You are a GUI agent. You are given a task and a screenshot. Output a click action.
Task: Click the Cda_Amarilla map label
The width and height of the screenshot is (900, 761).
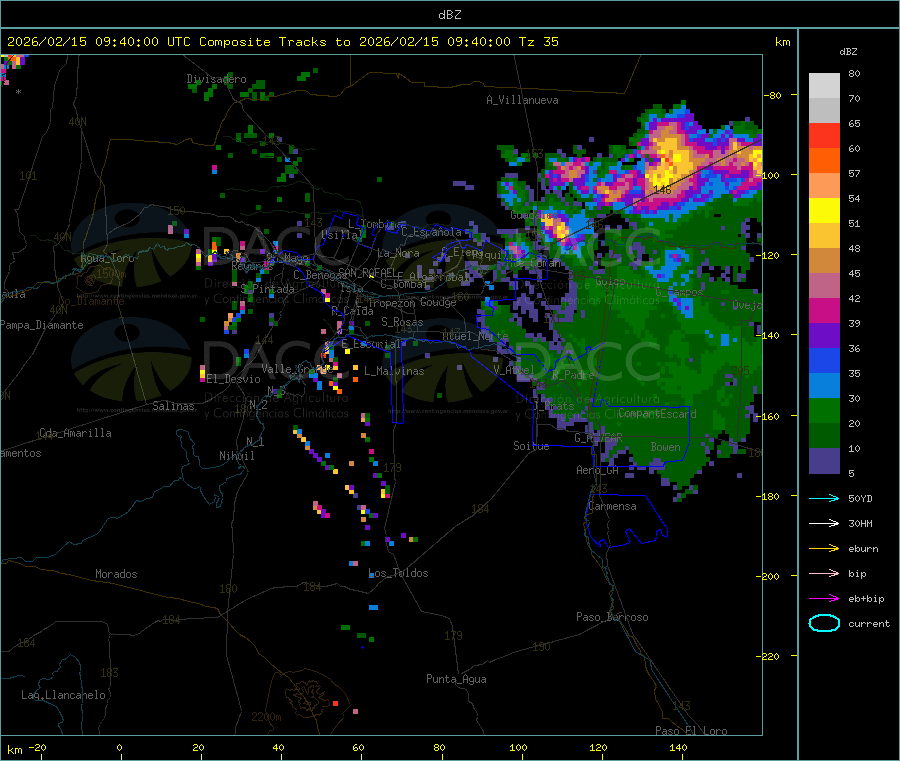[75, 433]
